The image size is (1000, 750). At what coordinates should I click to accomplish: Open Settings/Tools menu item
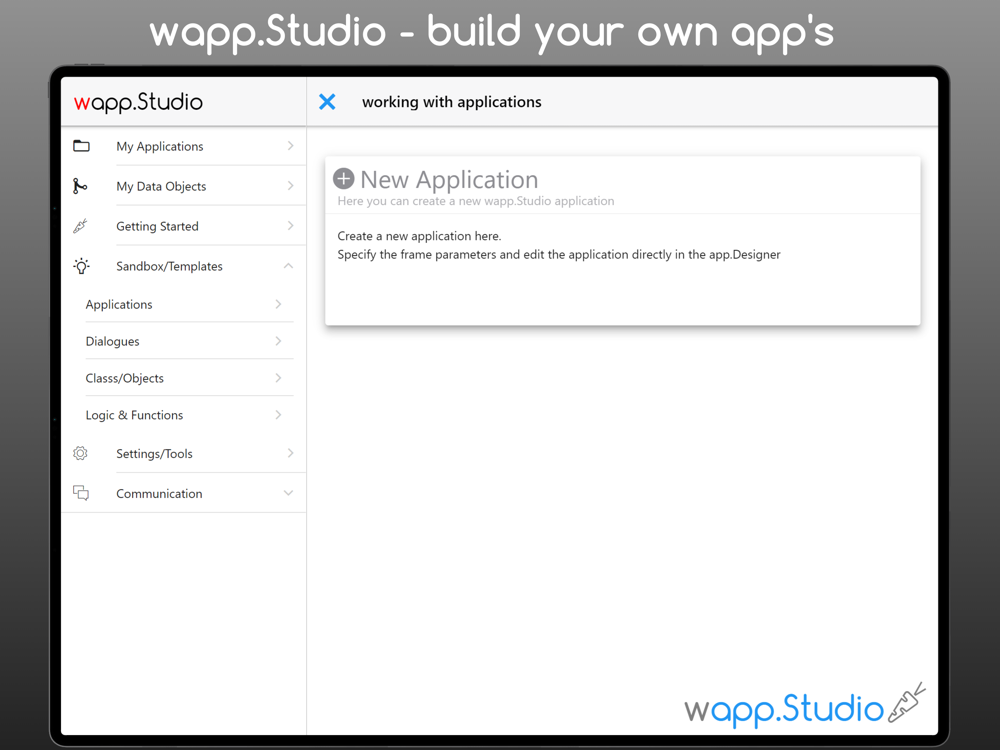[x=184, y=453]
